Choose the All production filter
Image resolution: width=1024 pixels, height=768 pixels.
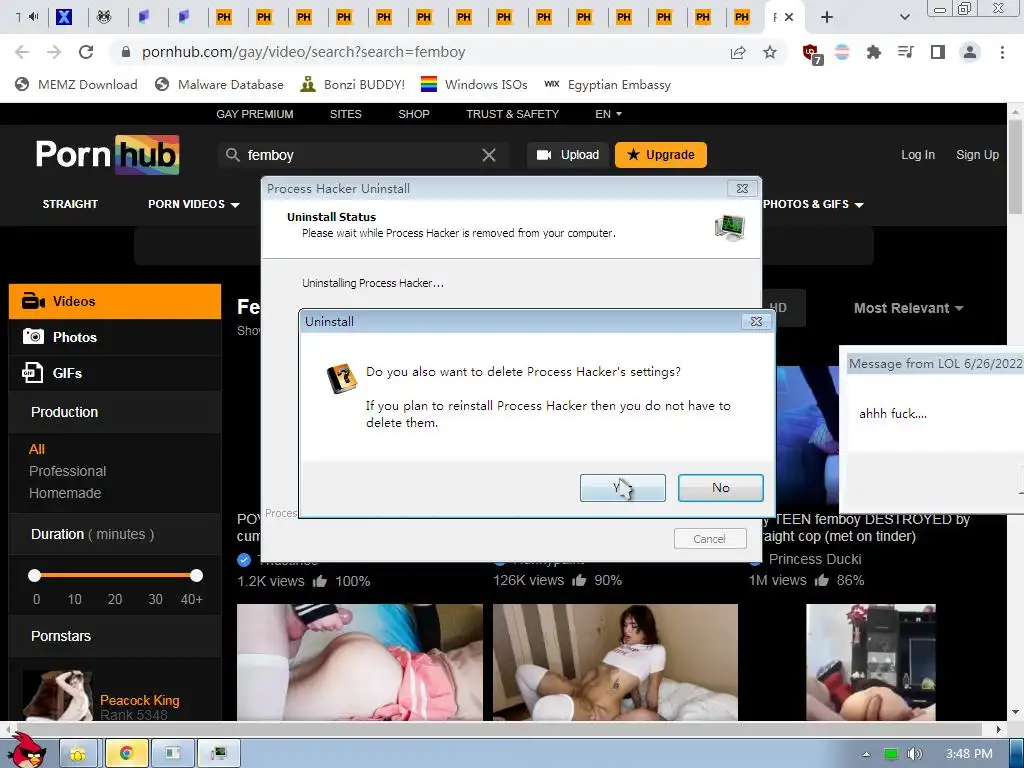click(37, 449)
